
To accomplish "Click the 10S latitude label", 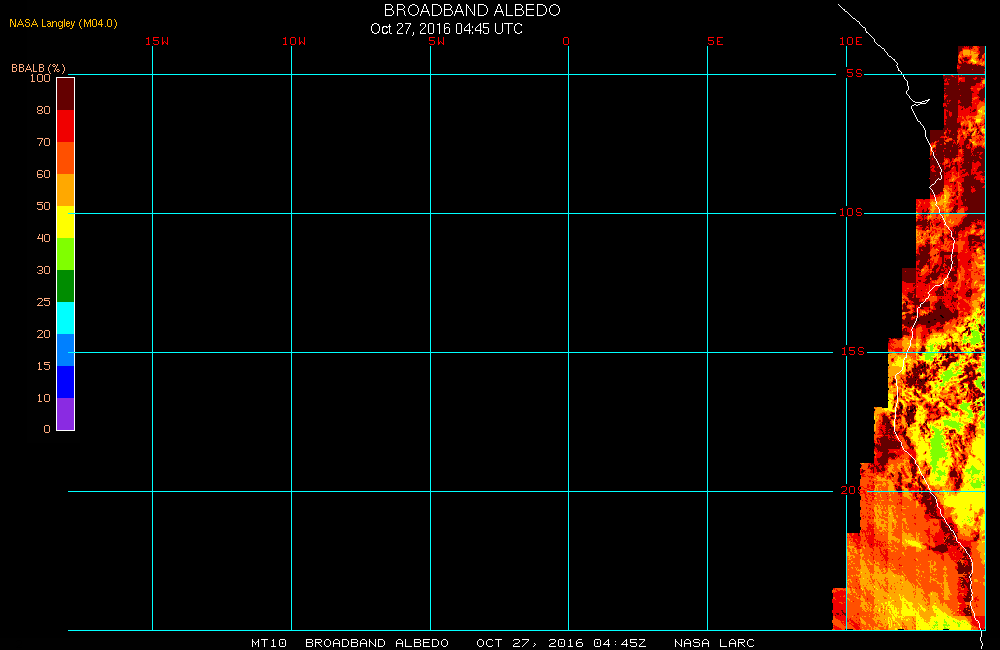I will 850,212.
